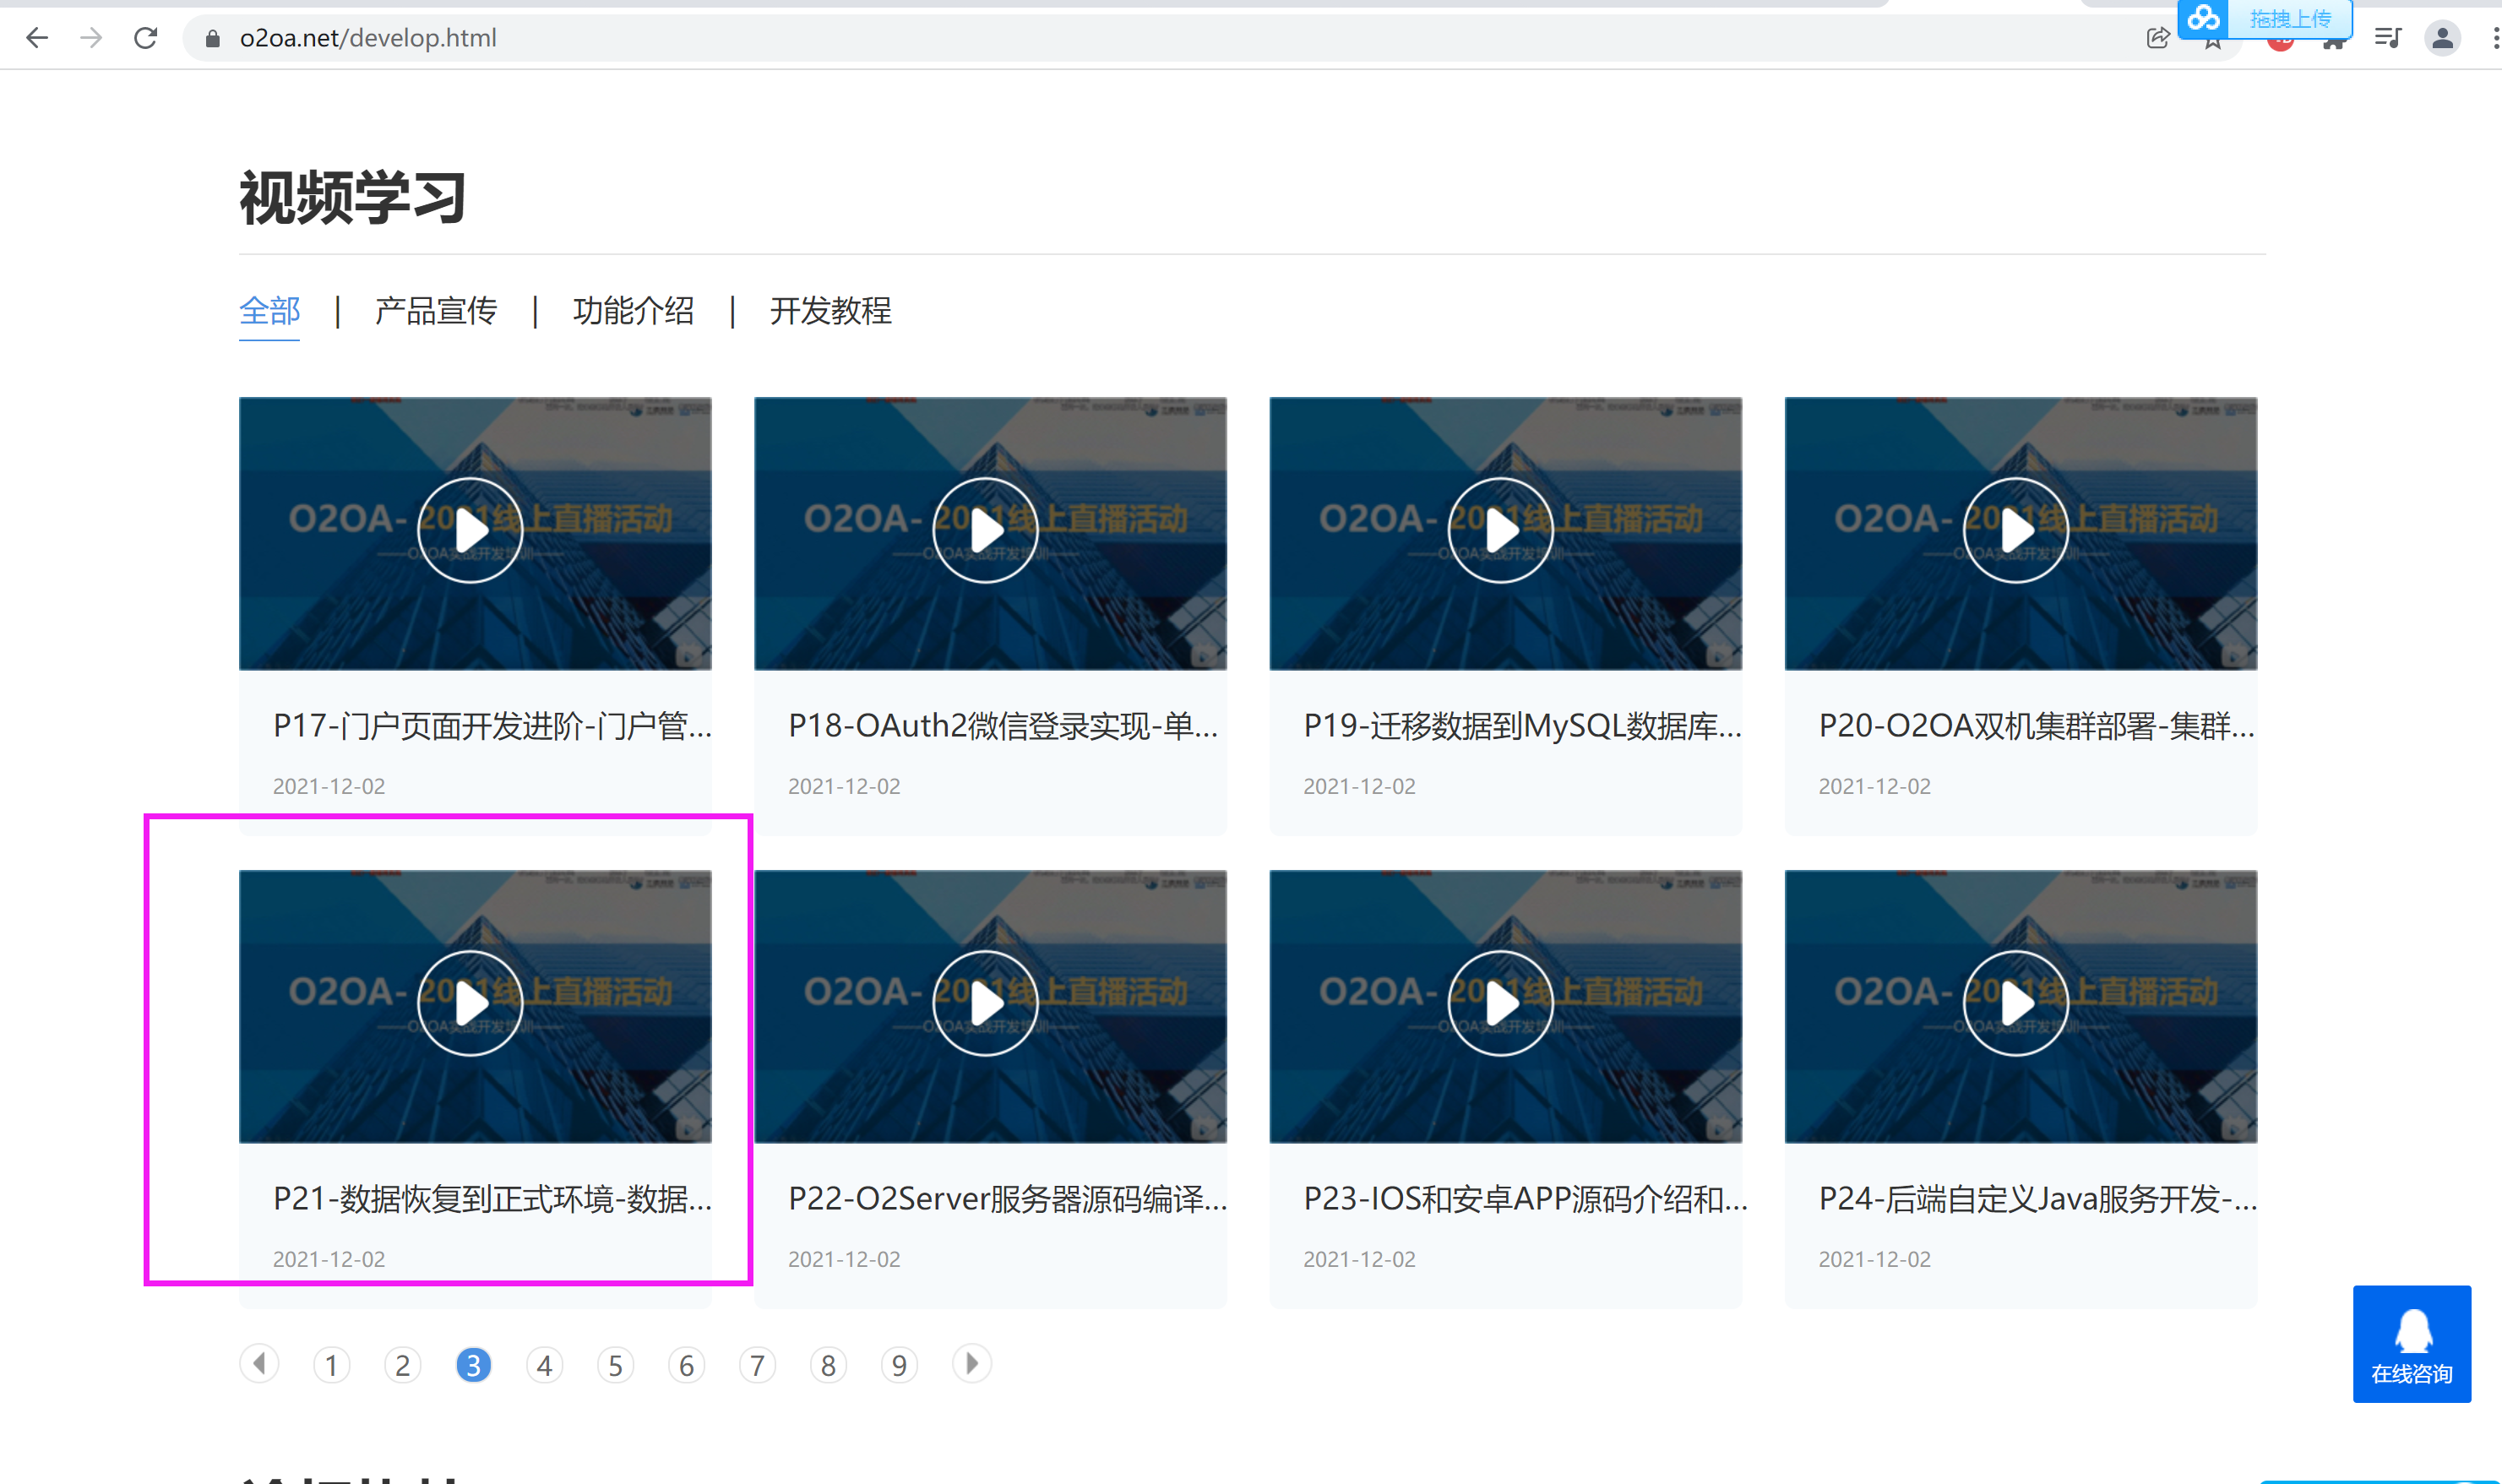
Task: Navigate back with the back arrow
Action: [36, 38]
